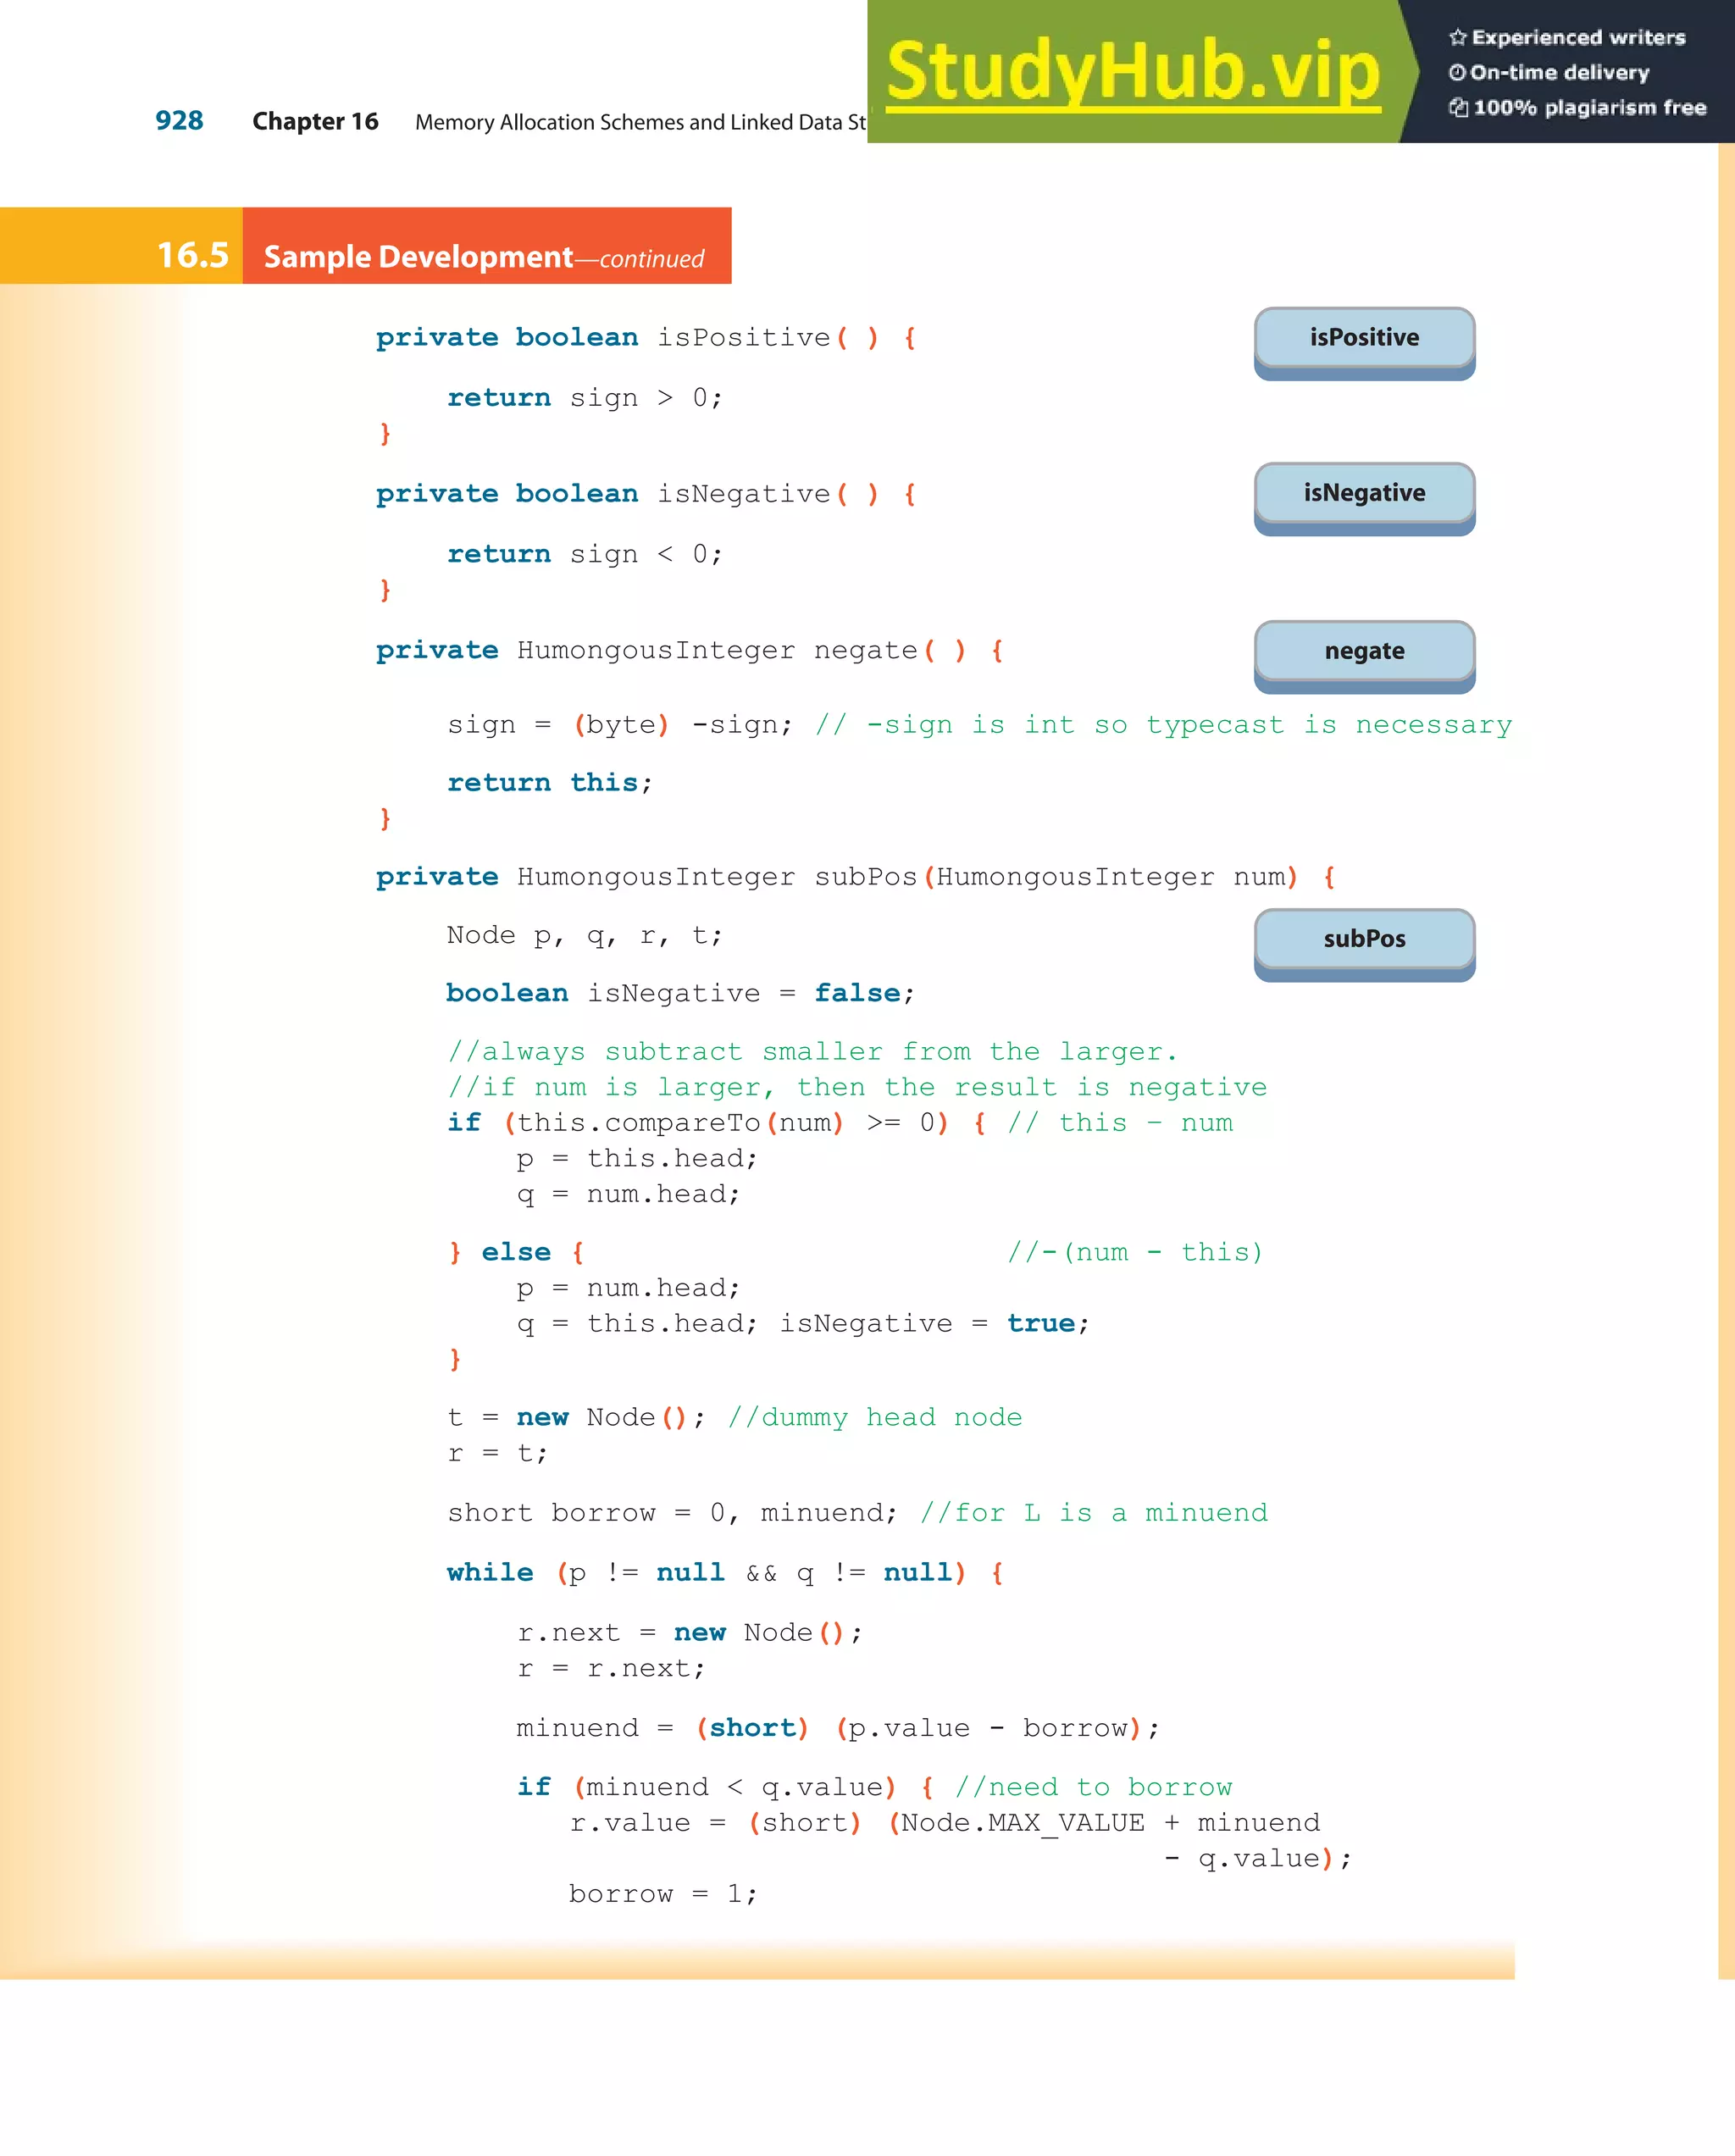
Task: Click the document icon beside 100% plagiarism free
Action: pos(1458,108)
